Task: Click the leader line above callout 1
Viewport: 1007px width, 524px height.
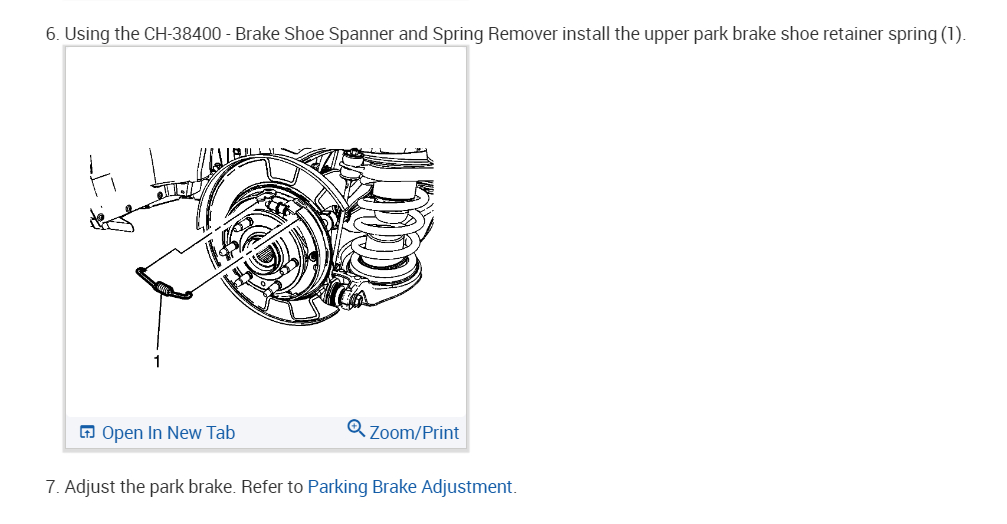Action: 157,320
